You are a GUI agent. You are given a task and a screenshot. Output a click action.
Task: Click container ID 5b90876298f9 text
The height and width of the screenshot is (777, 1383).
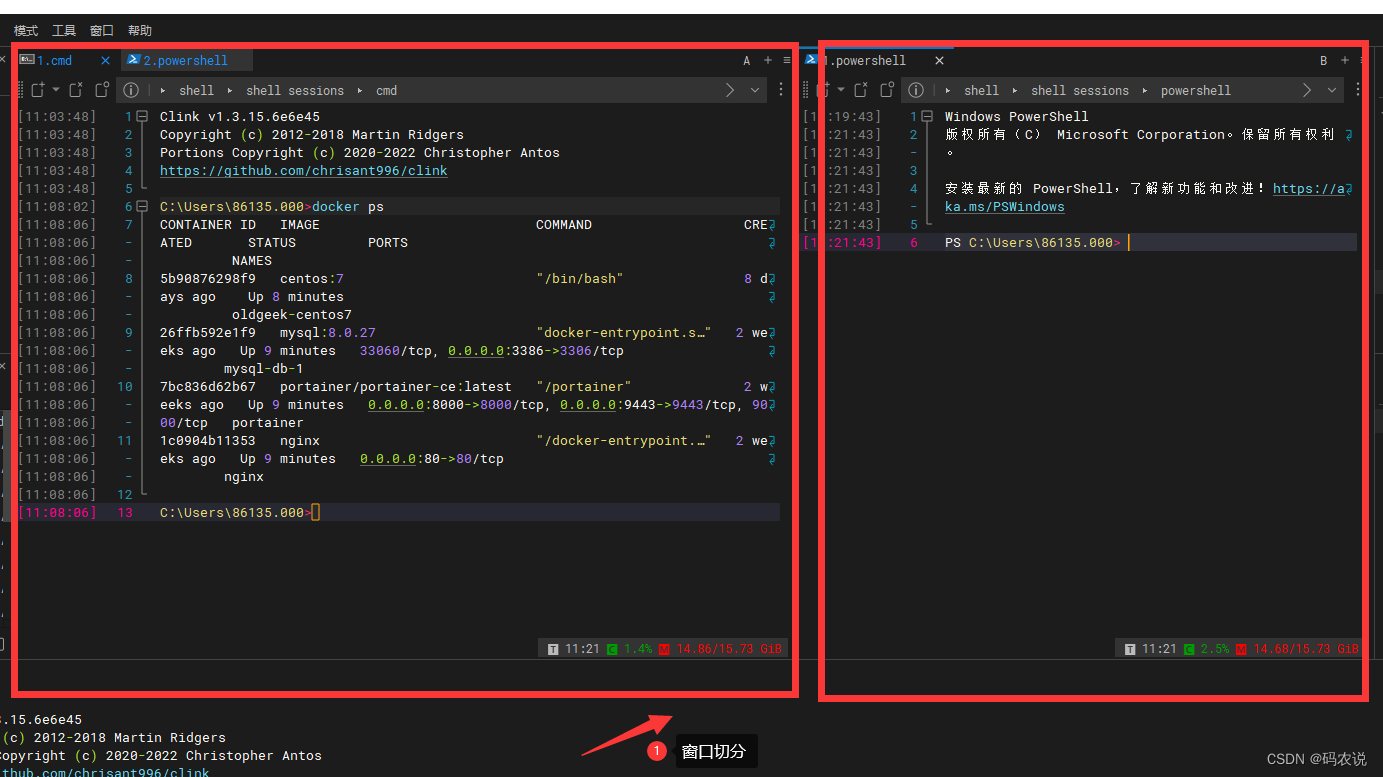coord(208,279)
